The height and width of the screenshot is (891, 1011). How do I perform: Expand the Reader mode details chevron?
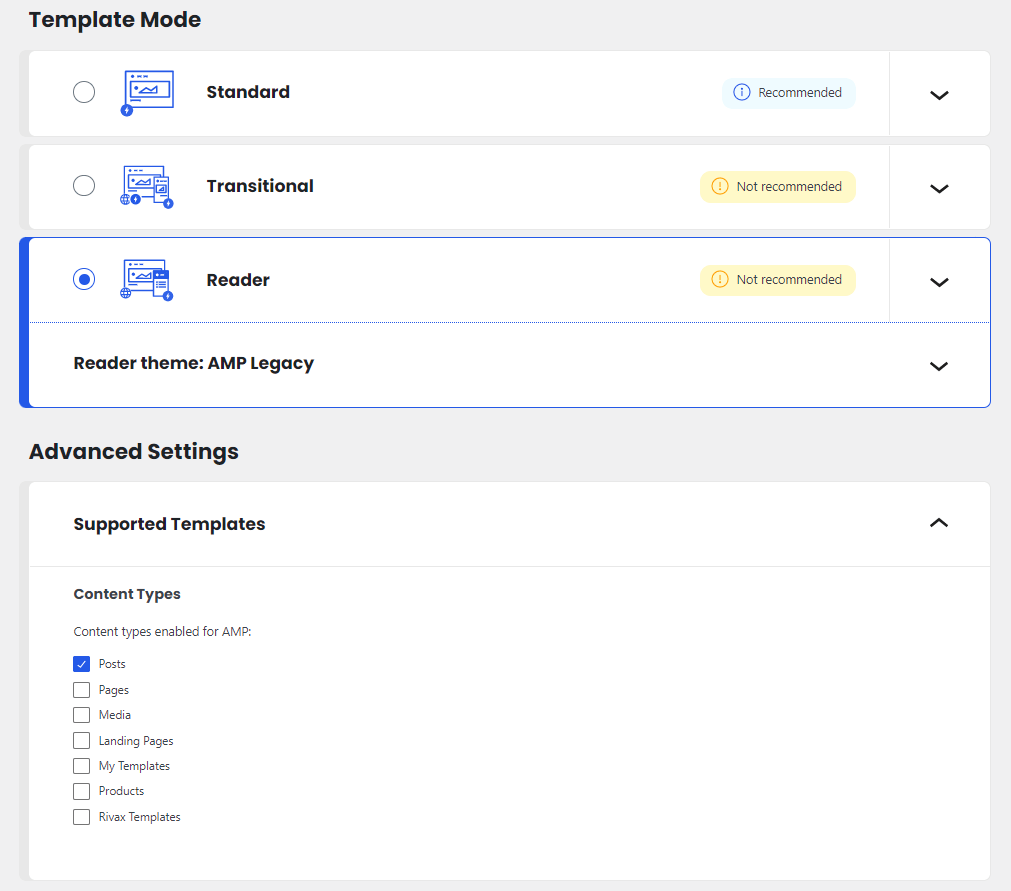pos(938,282)
